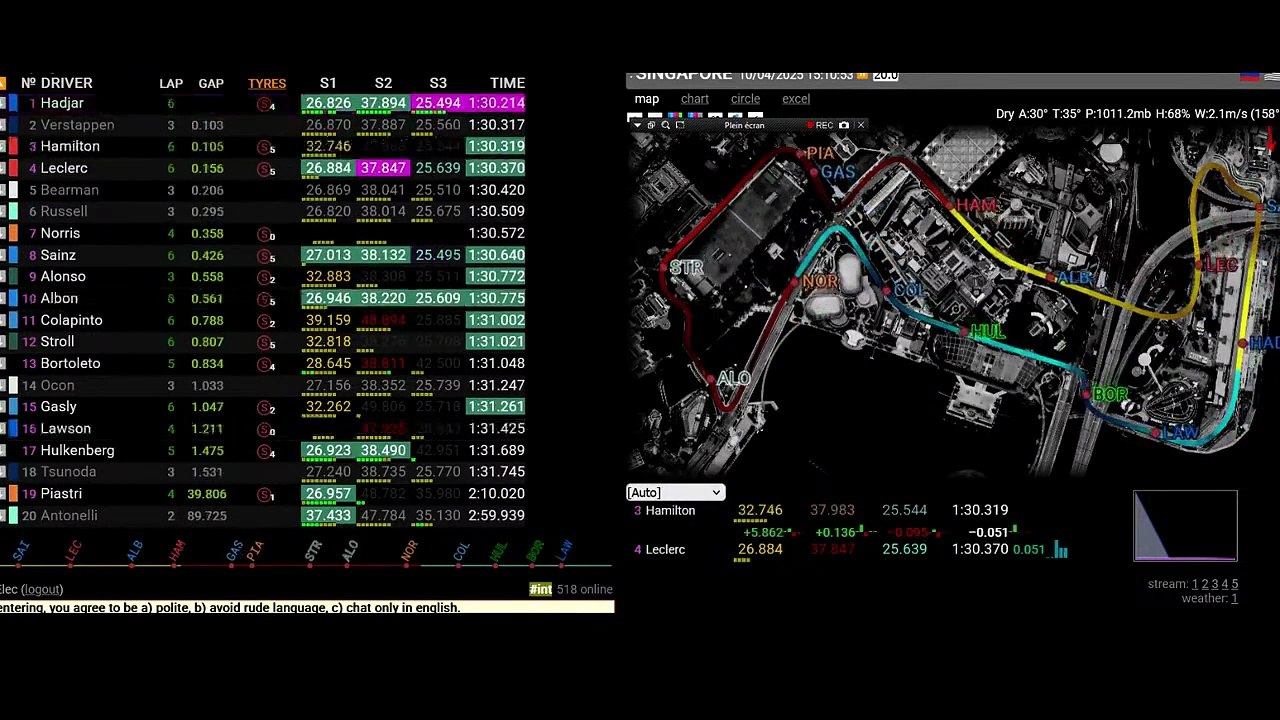
Task: Click the gap distribution mini chart thumbnail
Action: coord(1185,526)
